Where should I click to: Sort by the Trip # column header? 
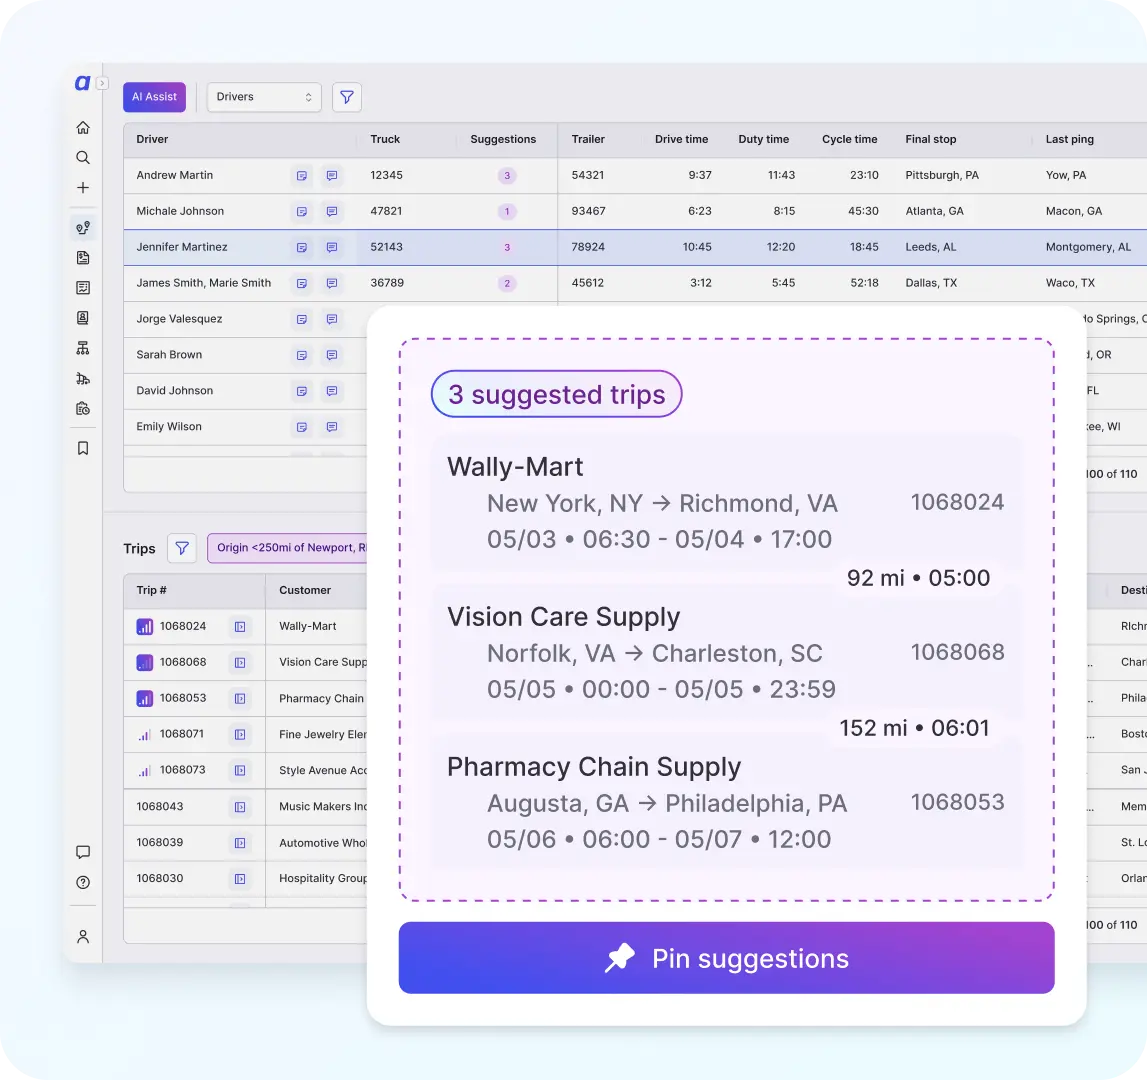151,590
